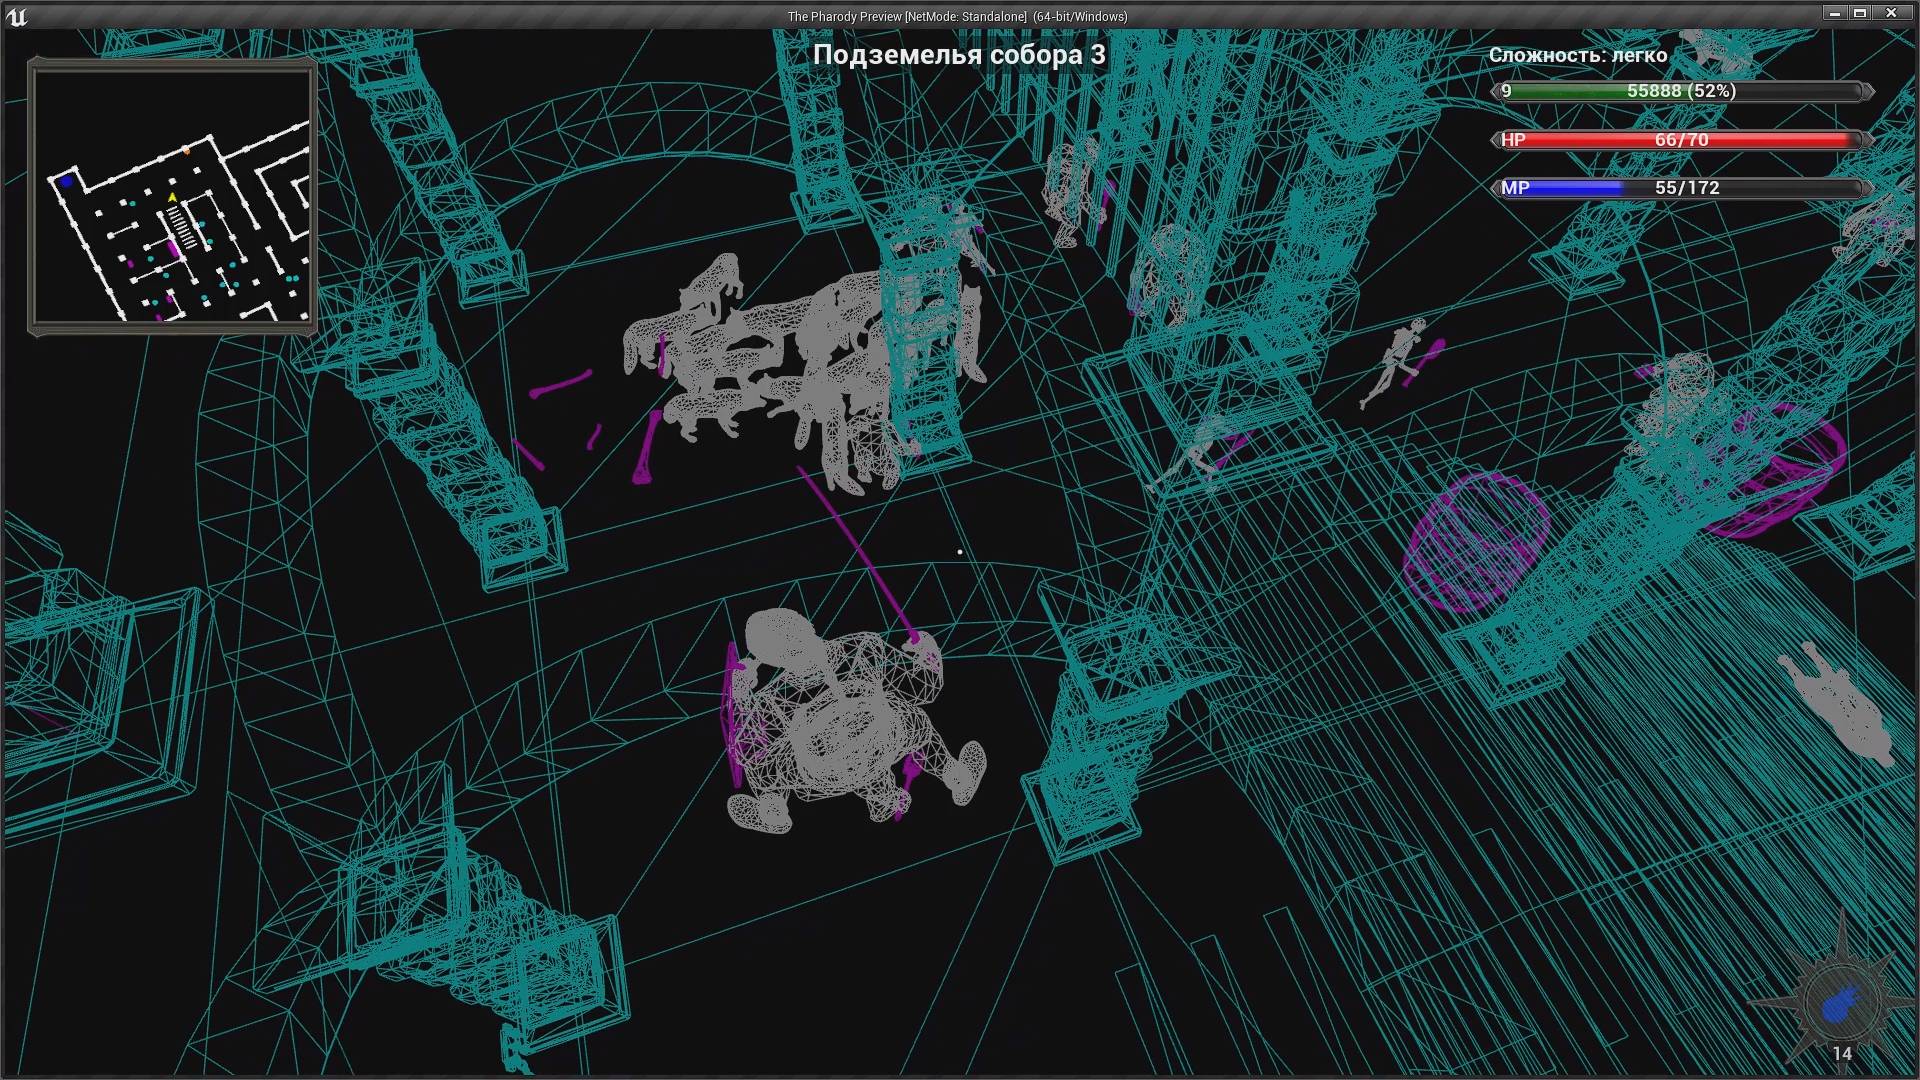Image resolution: width=1920 pixels, height=1080 pixels.
Task: Click the white crosshair dot in viewport center
Action: pyautogui.click(x=960, y=552)
